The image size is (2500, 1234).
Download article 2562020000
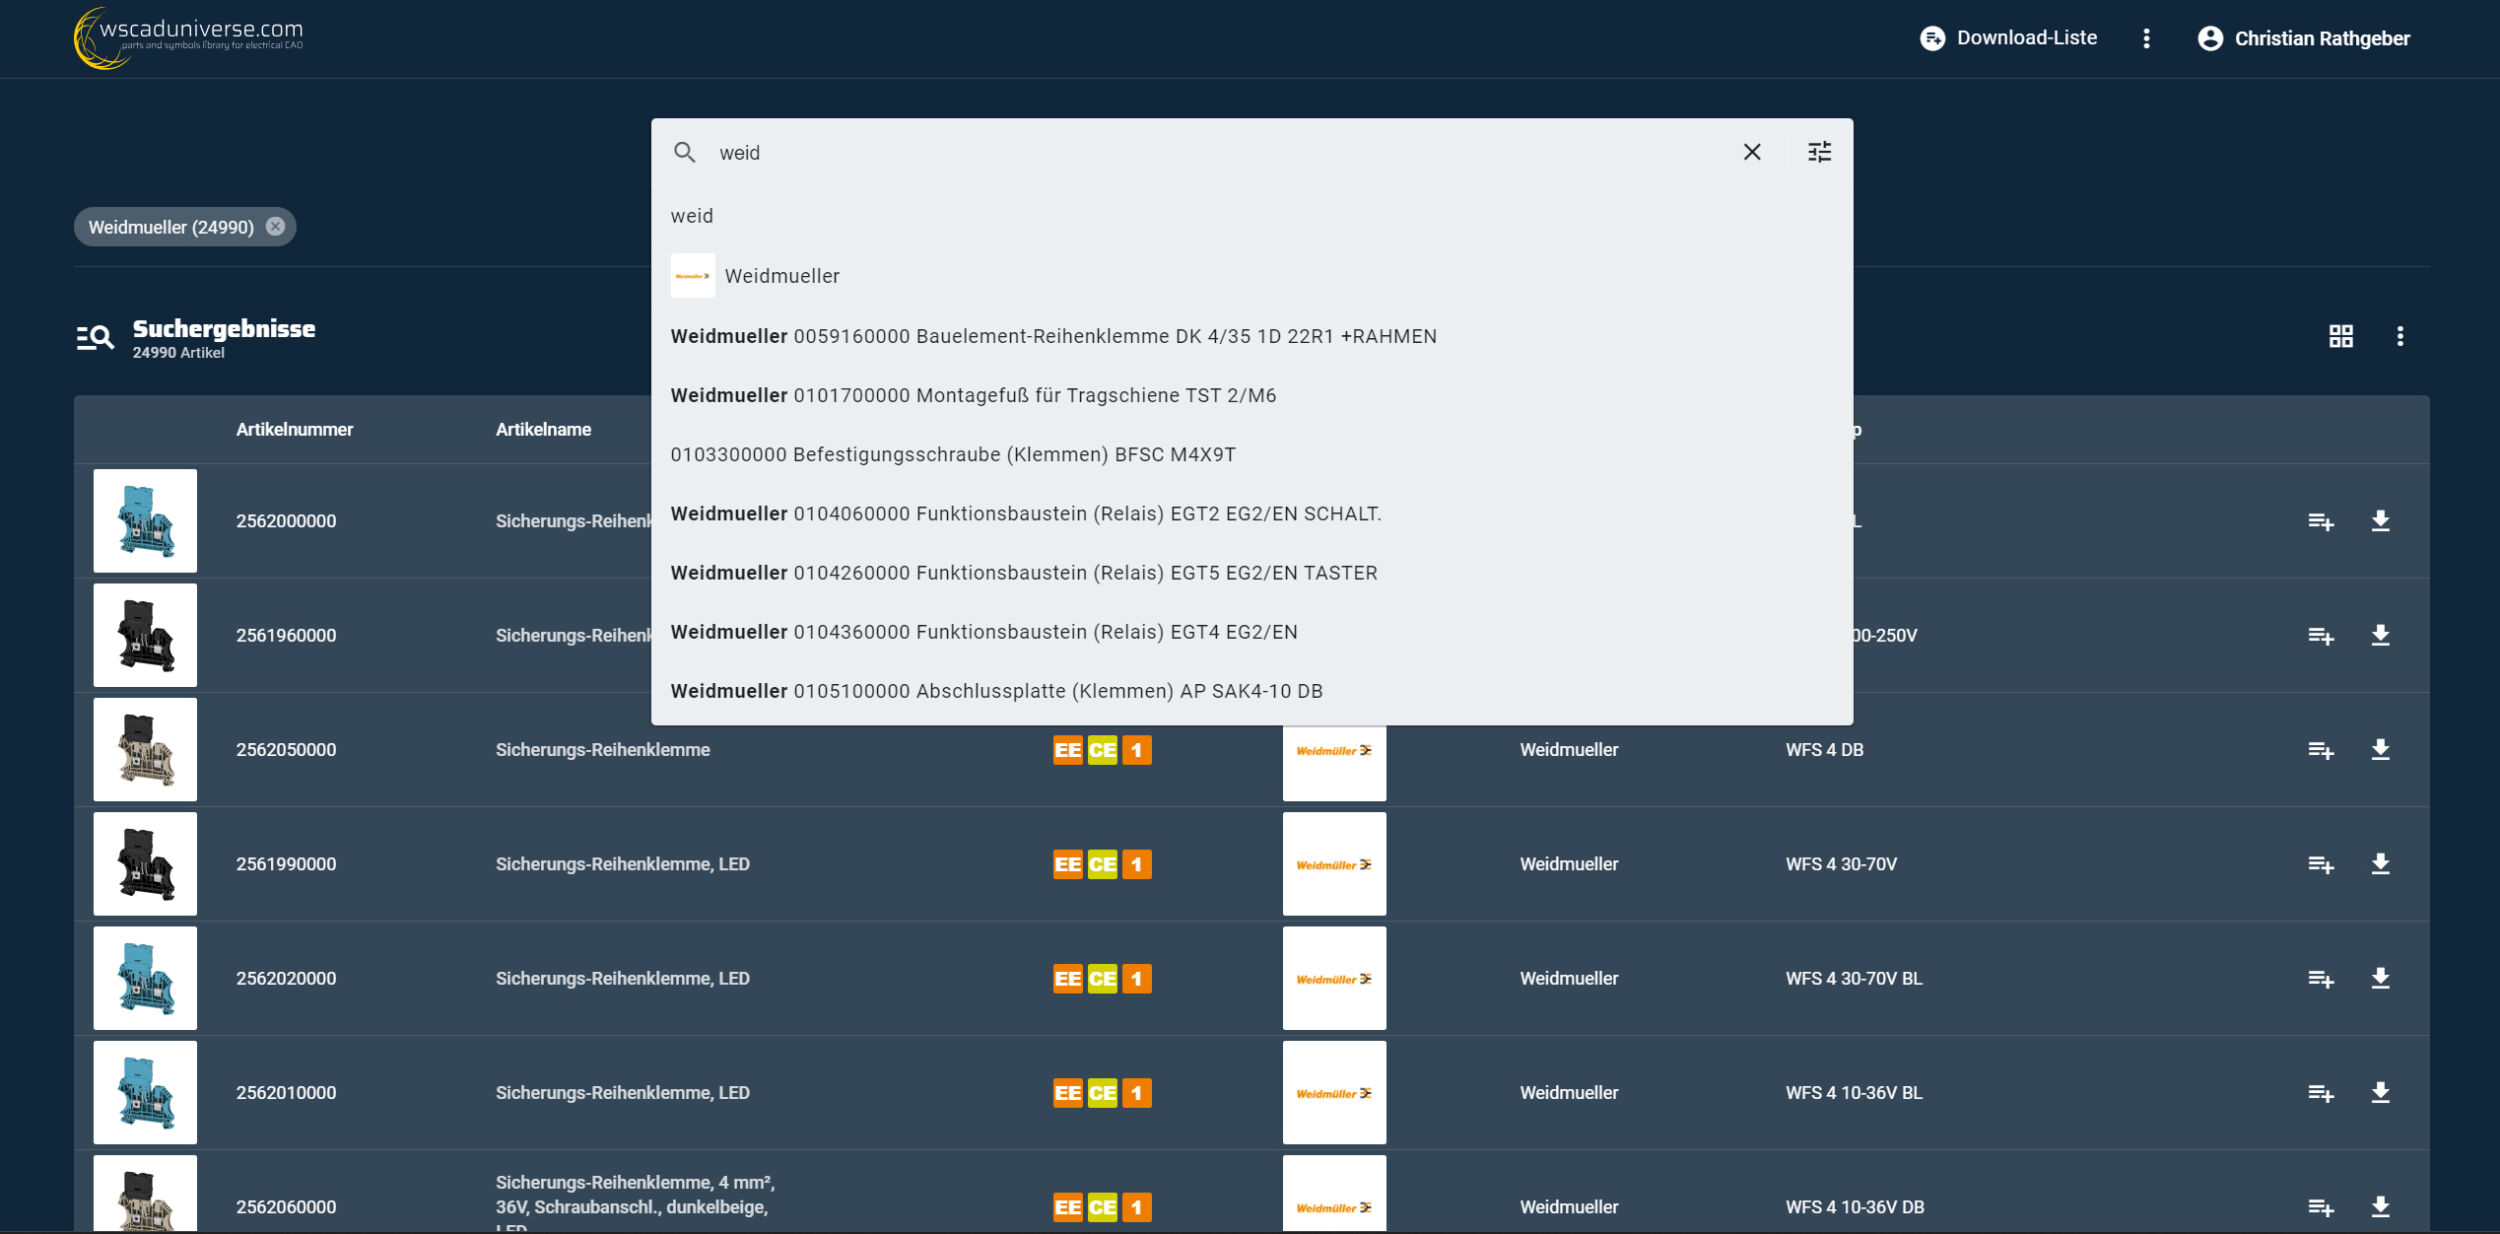[2380, 978]
